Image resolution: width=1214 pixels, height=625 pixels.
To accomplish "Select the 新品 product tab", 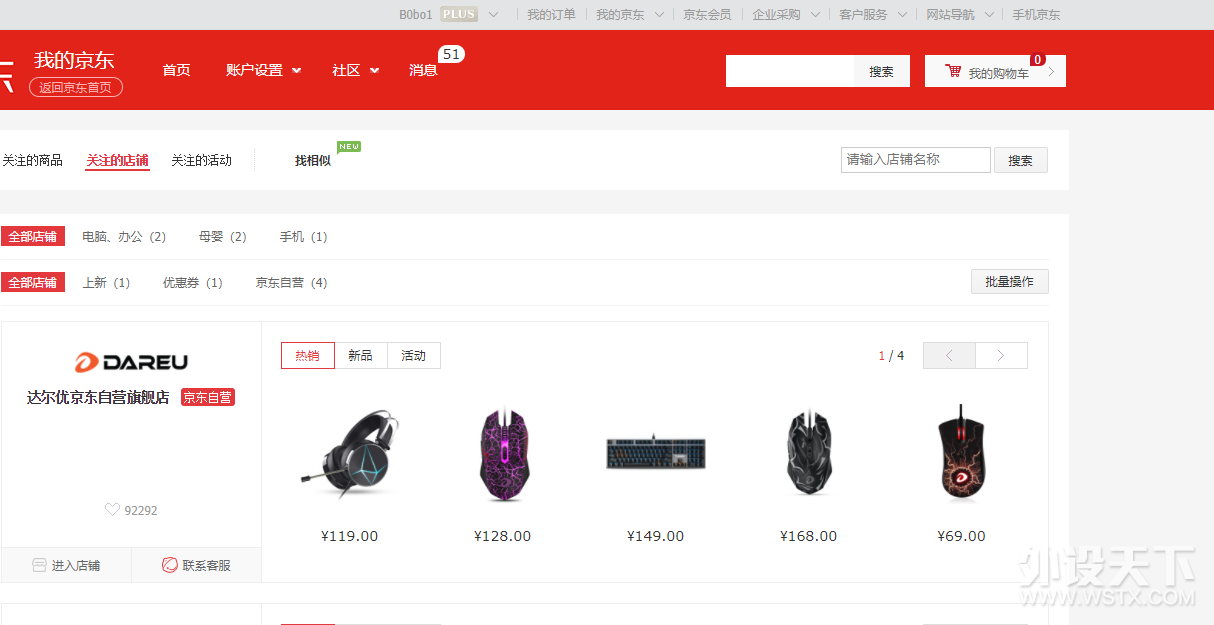I will 361,355.
